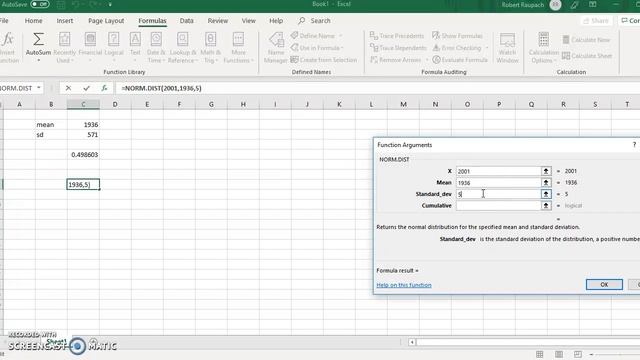Select cell containing 0.498603
Viewport: 640px width, 360px height.
click(x=83, y=155)
